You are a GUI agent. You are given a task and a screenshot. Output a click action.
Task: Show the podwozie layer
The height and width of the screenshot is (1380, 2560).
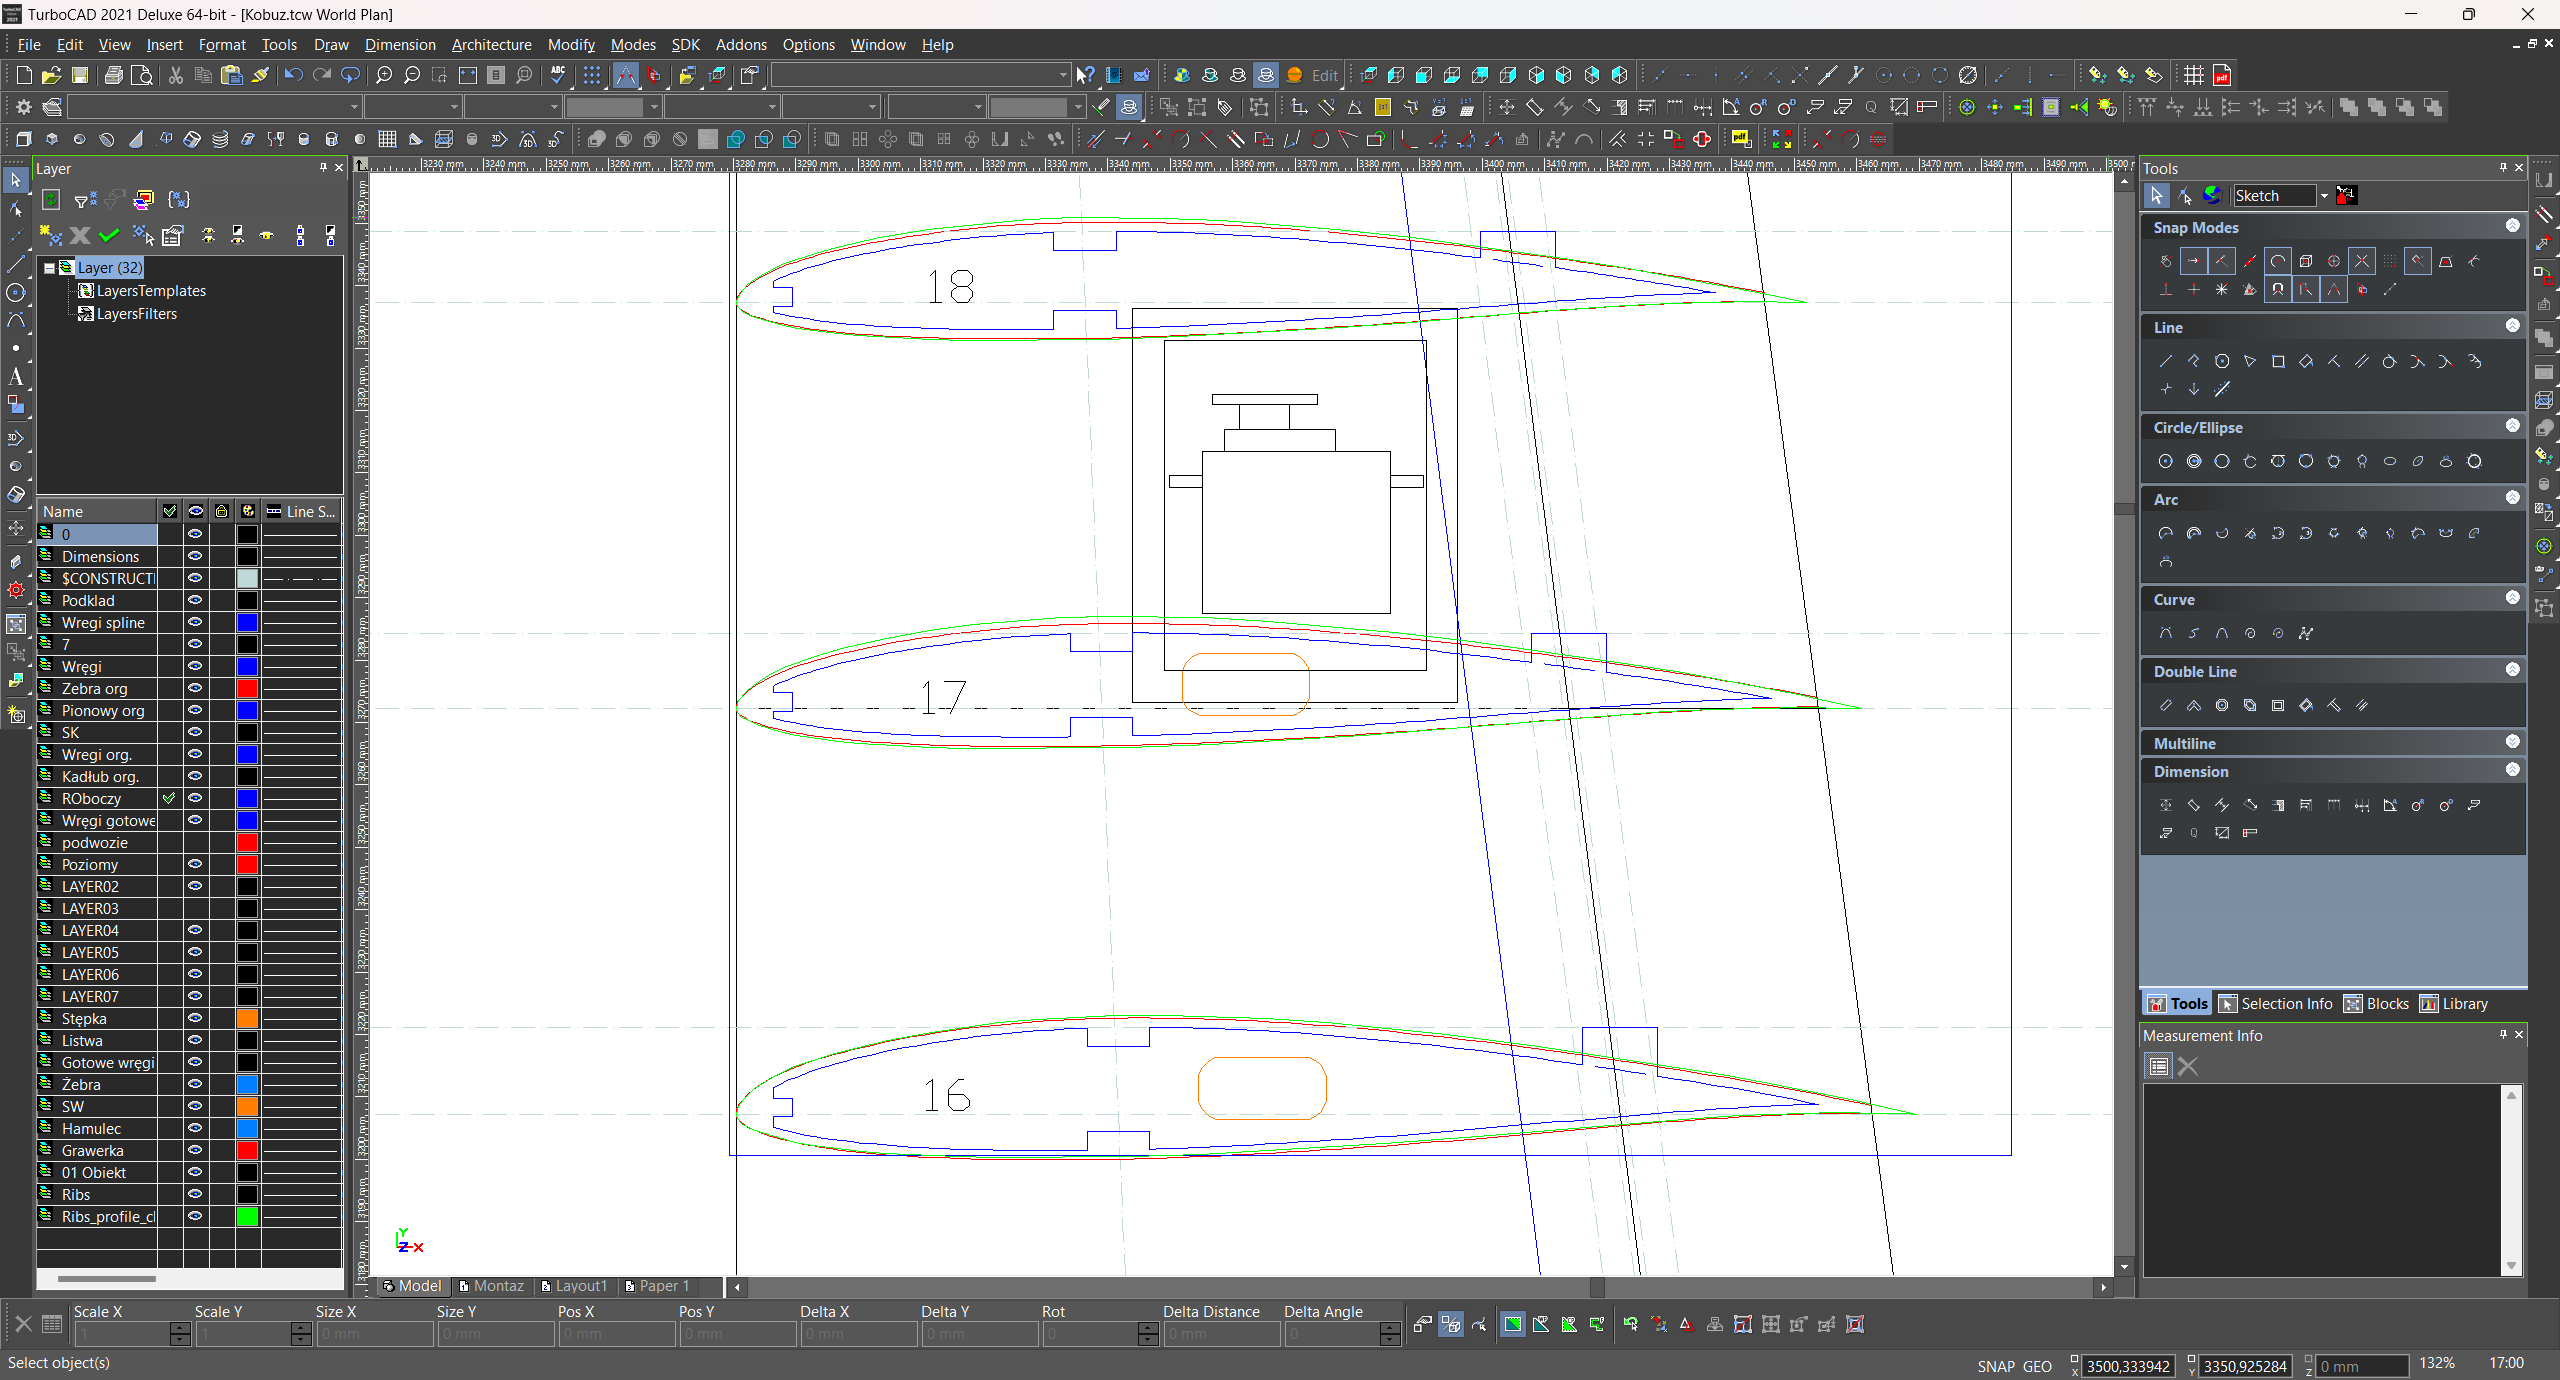(x=195, y=842)
